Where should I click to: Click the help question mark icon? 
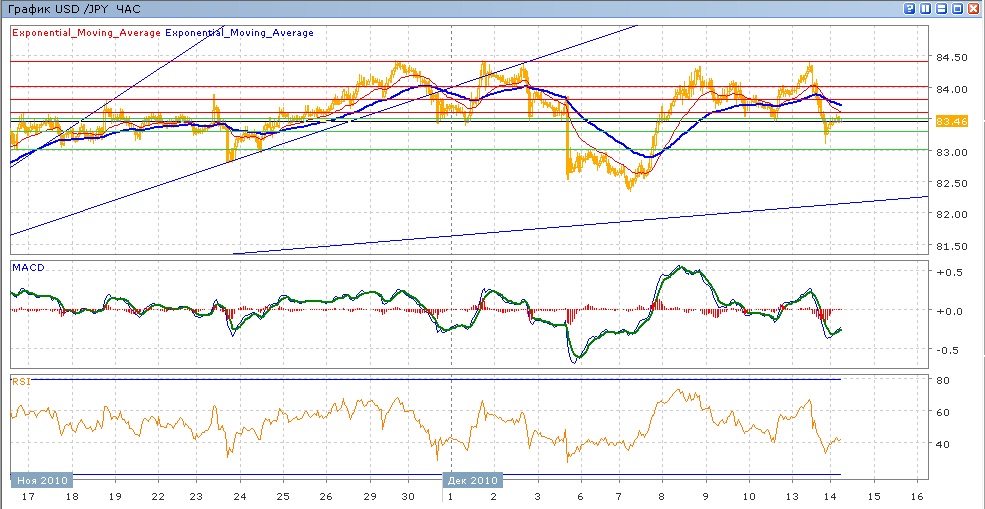coord(910,8)
